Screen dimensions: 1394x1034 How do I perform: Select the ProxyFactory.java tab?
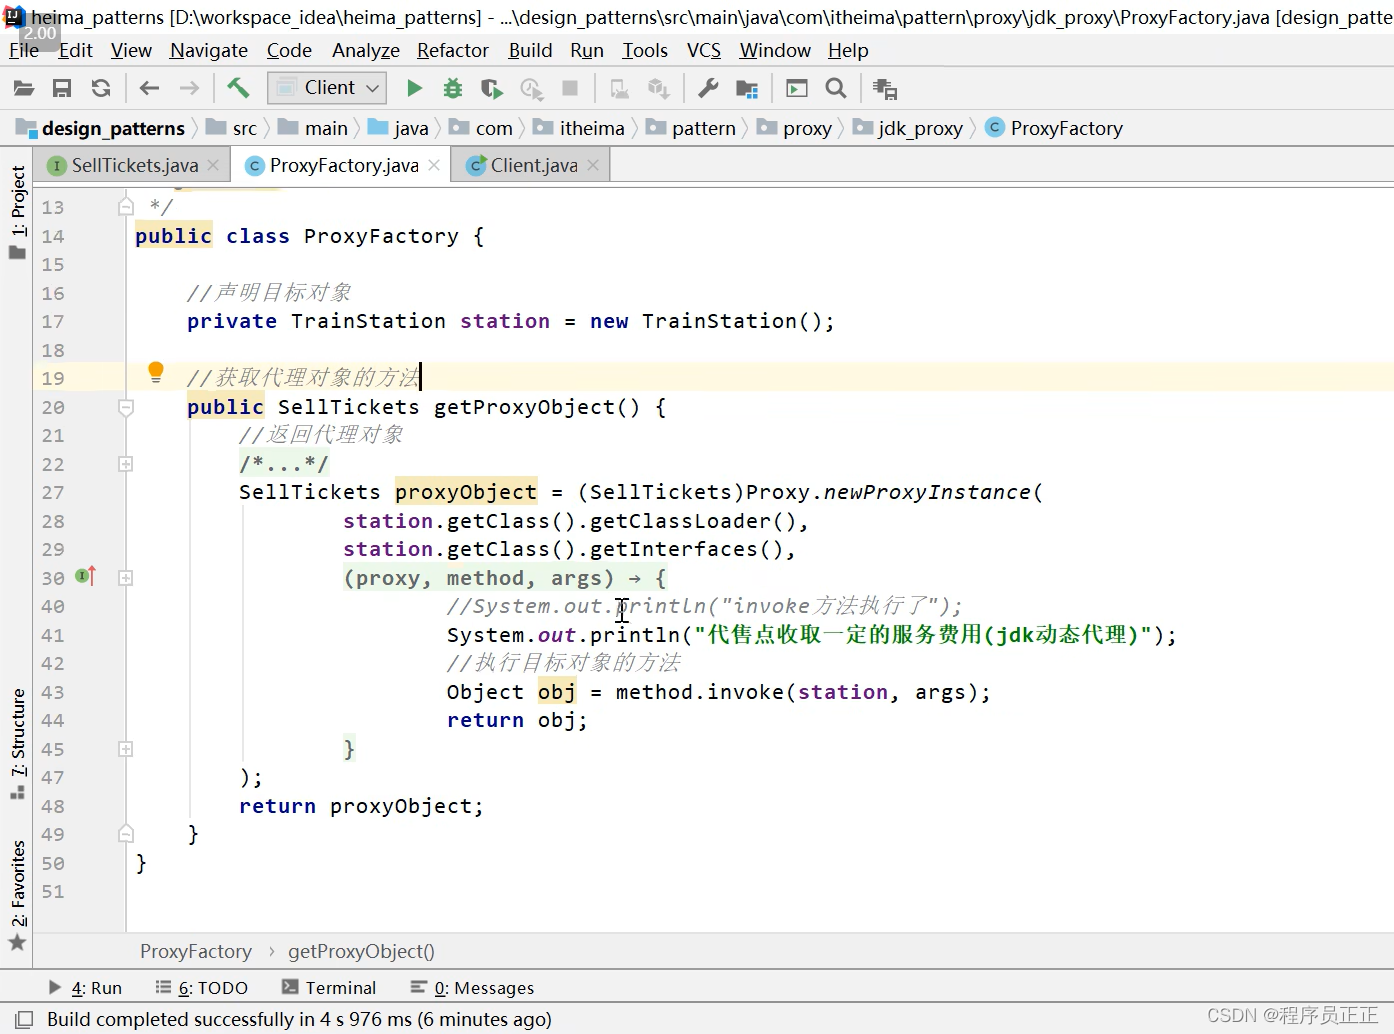coord(342,165)
